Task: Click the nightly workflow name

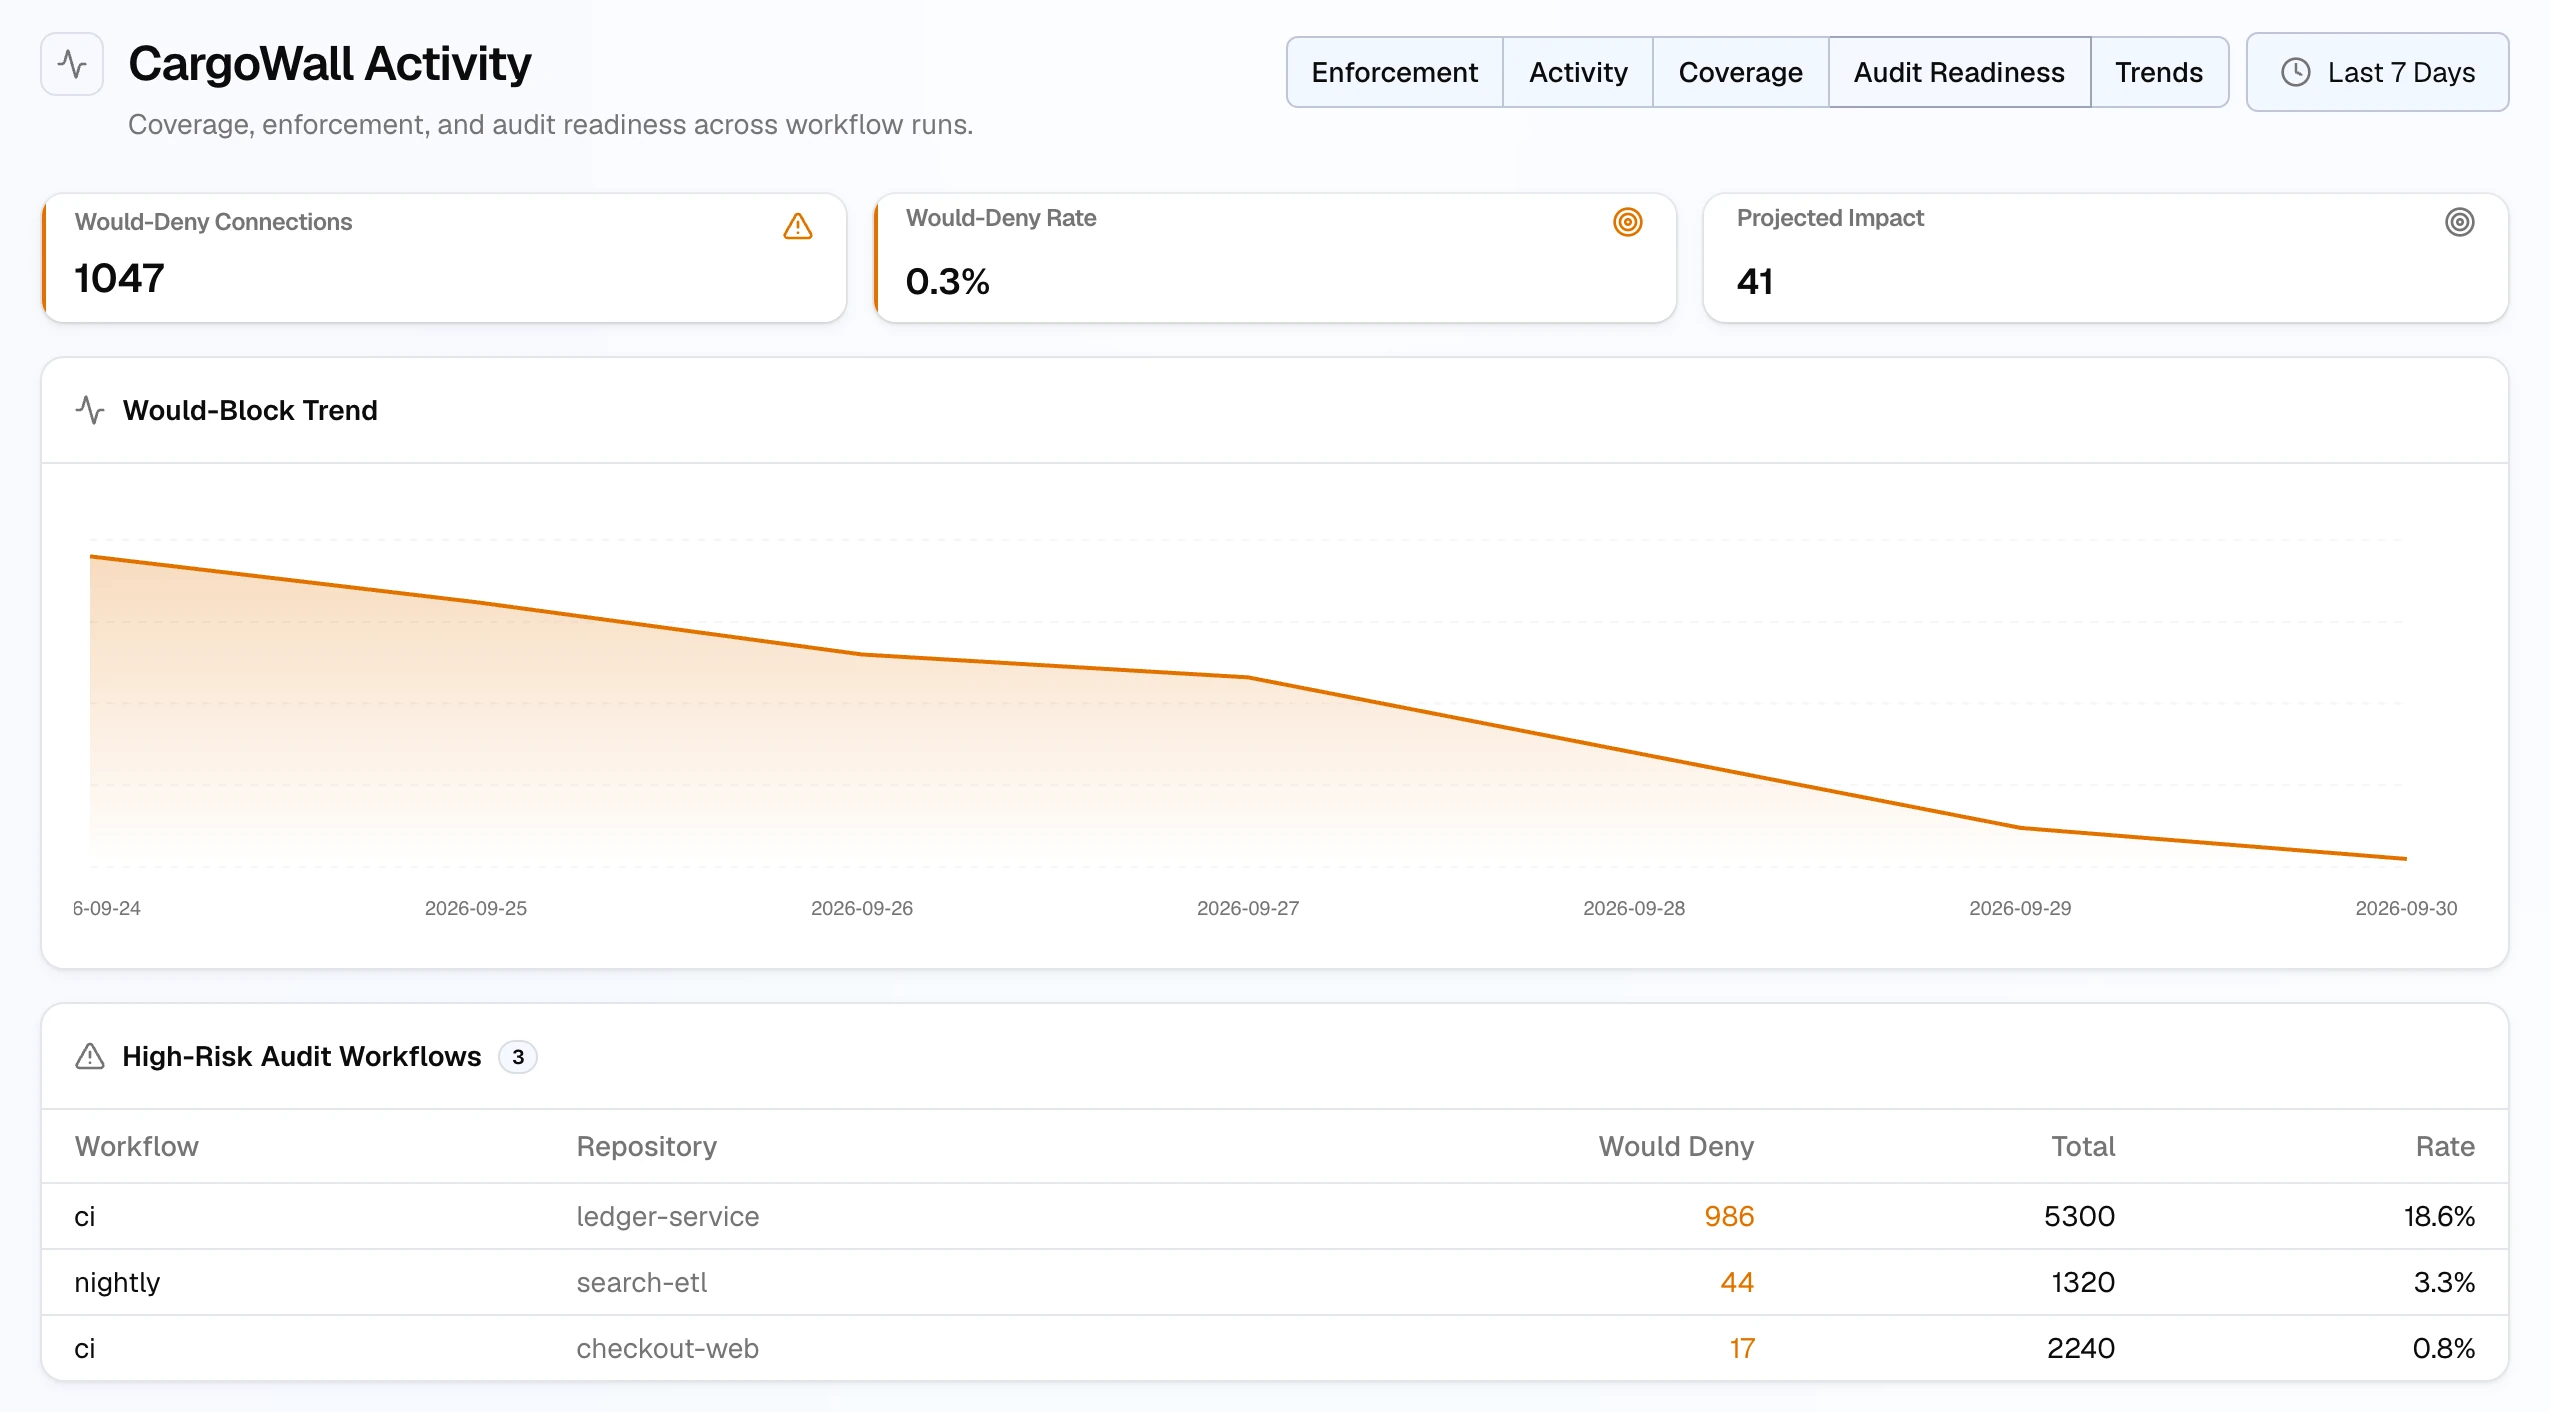Action: [117, 1283]
